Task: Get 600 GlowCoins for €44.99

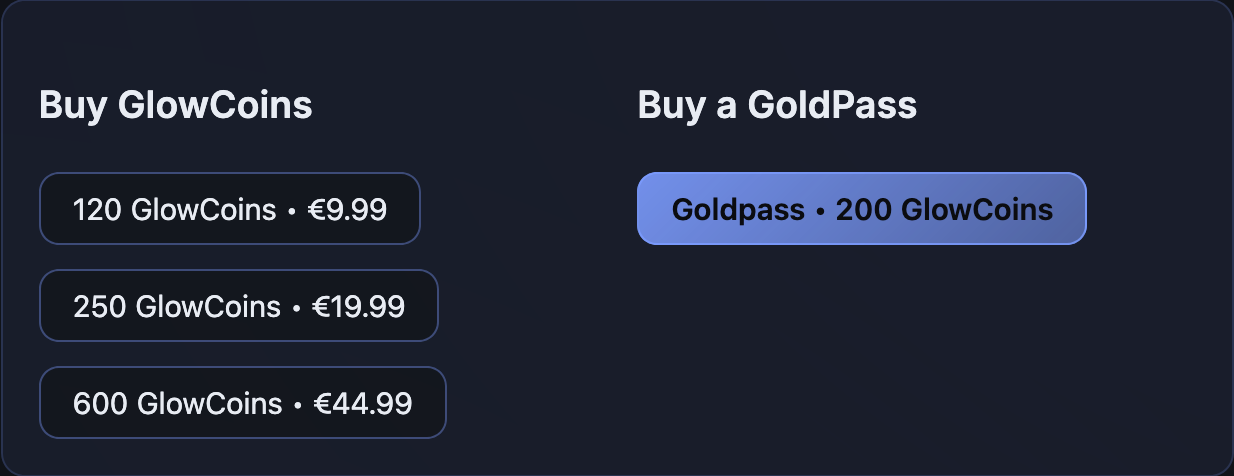Action: pos(242,403)
